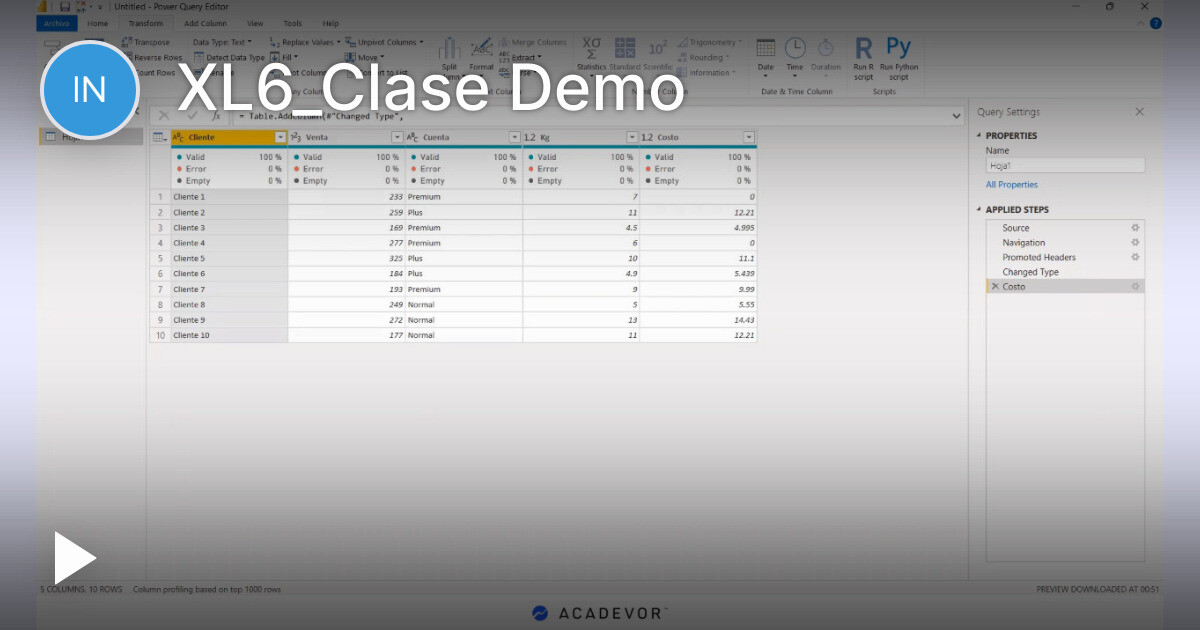Close the Query Settings pane
This screenshot has width=1200, height=630.
1139,112
